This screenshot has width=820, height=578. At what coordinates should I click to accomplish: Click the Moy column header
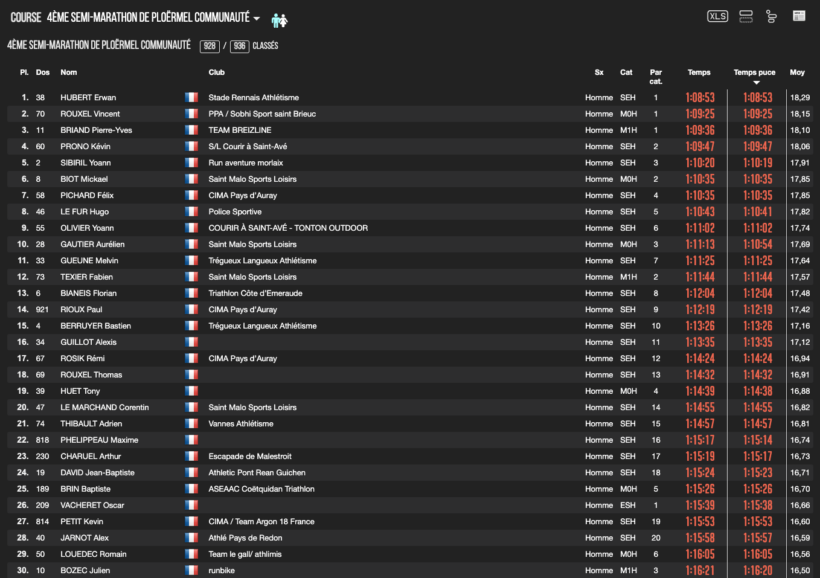(x=797, y=72)
